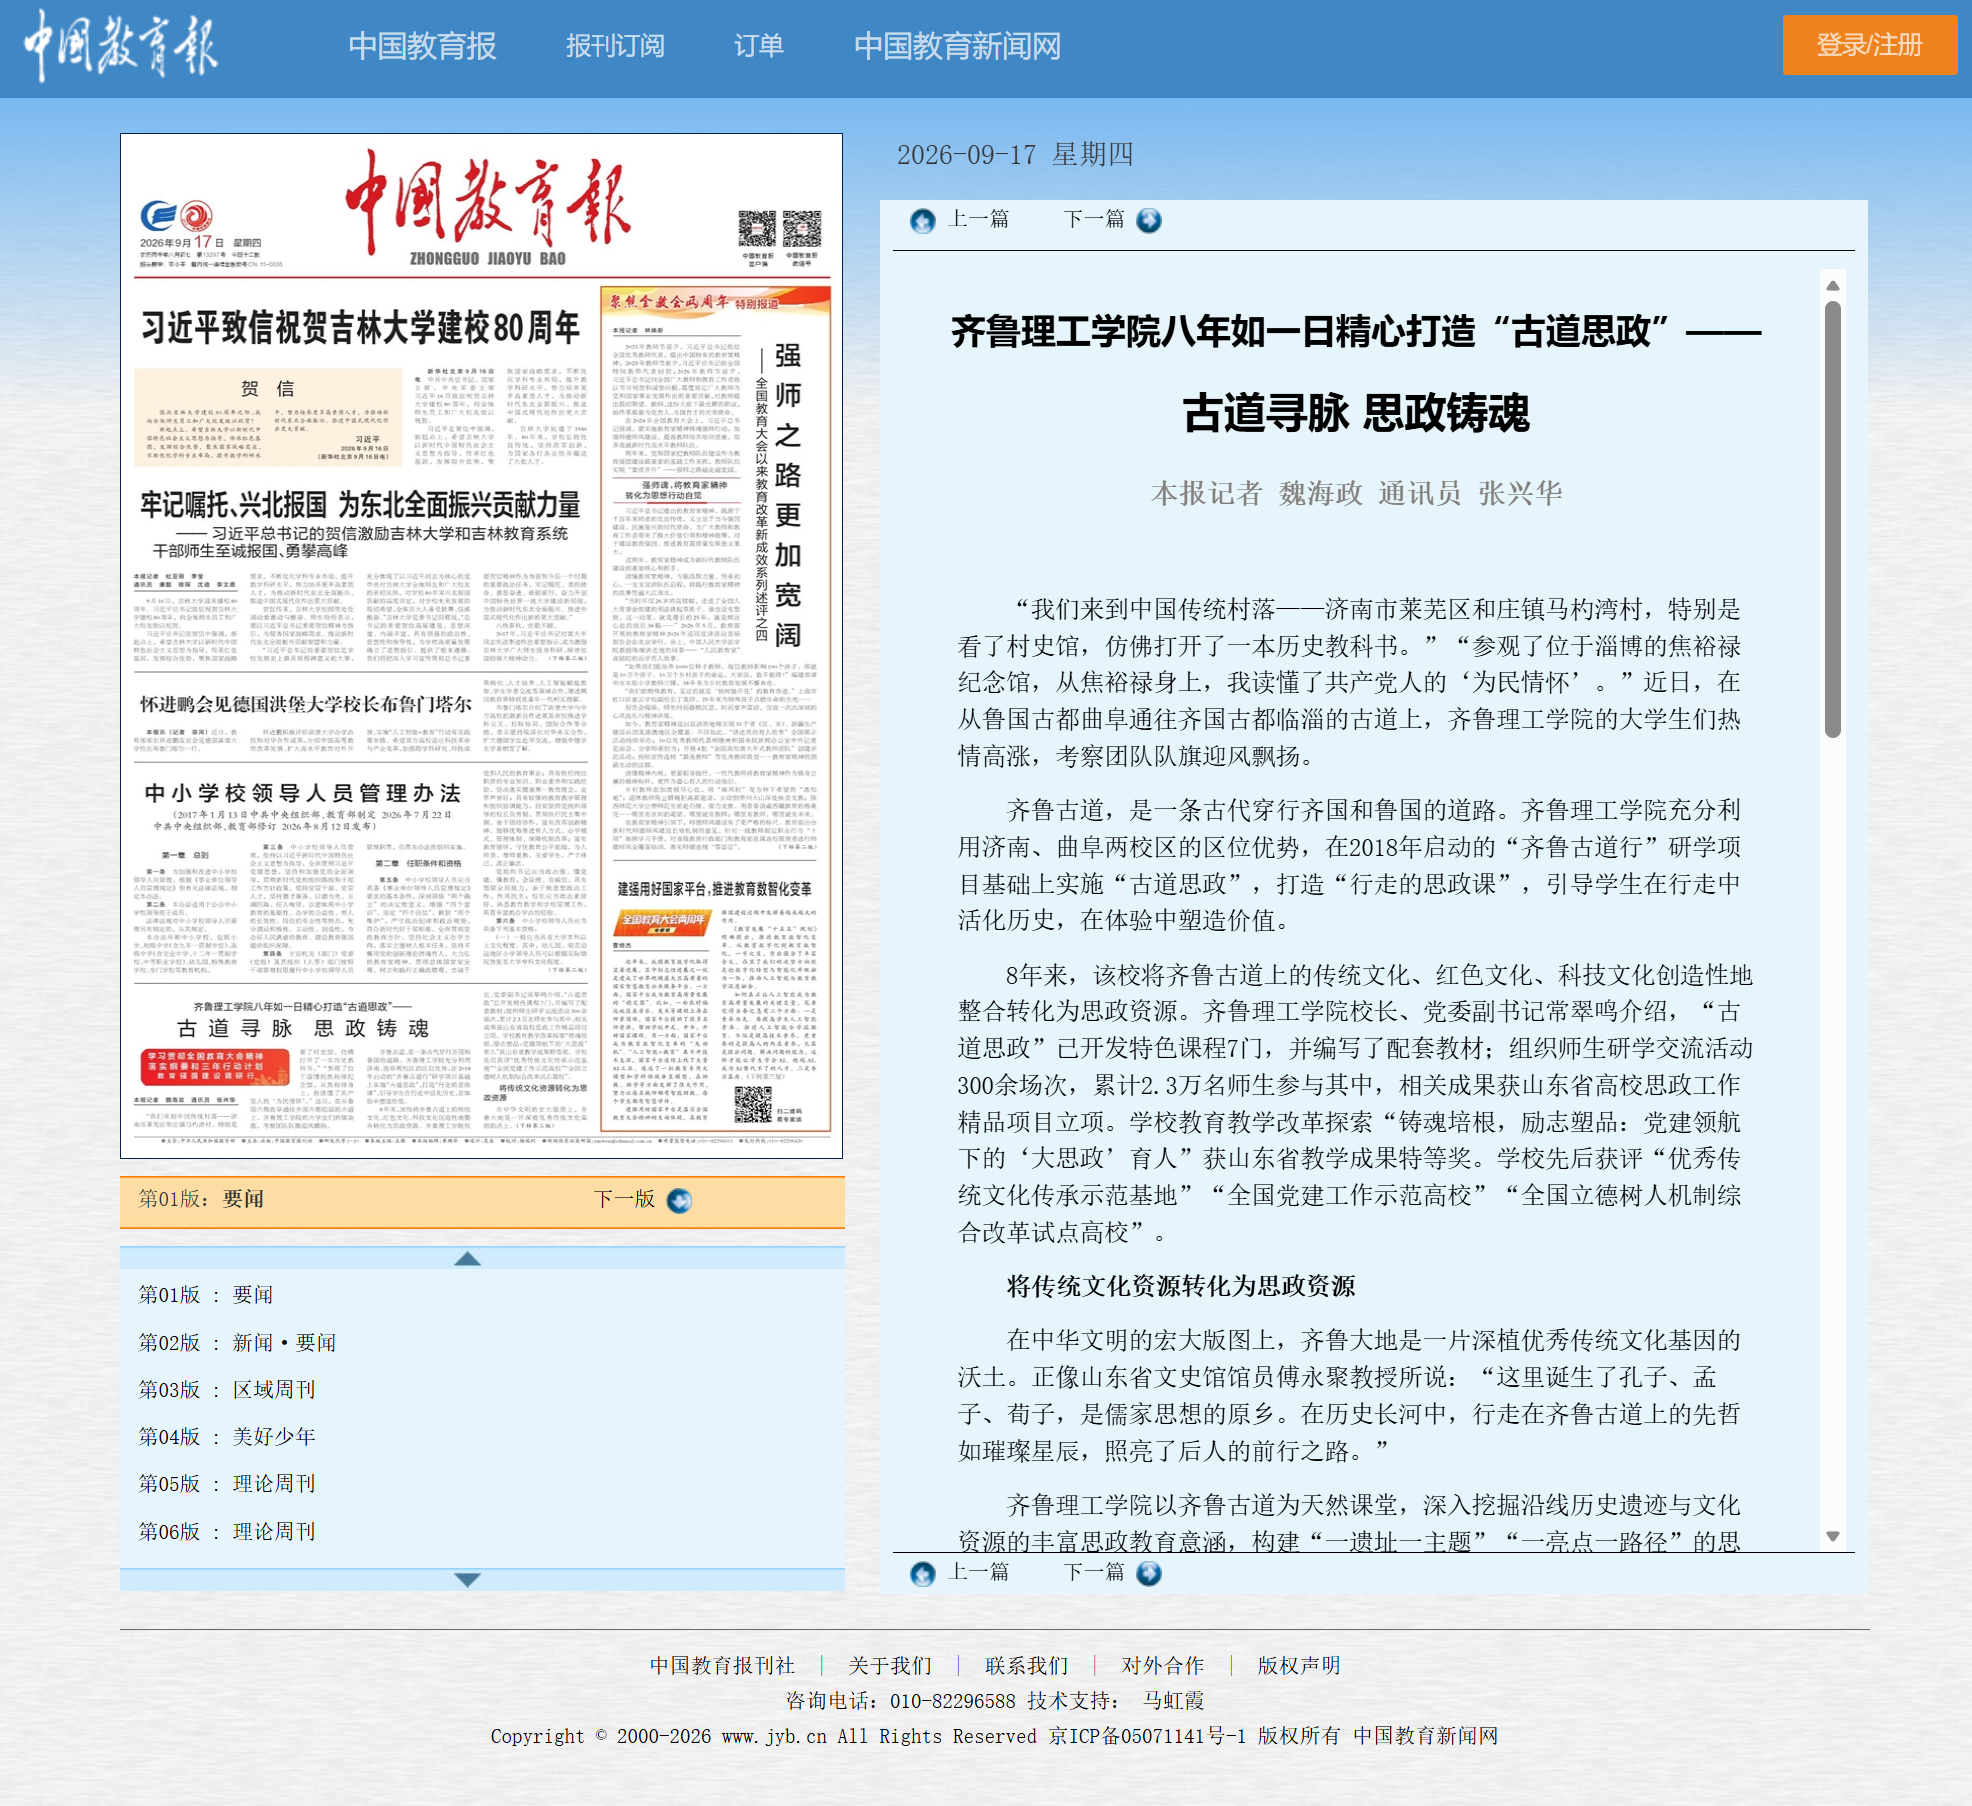Click the 中国教育报 logo in header

click(120, 45)
